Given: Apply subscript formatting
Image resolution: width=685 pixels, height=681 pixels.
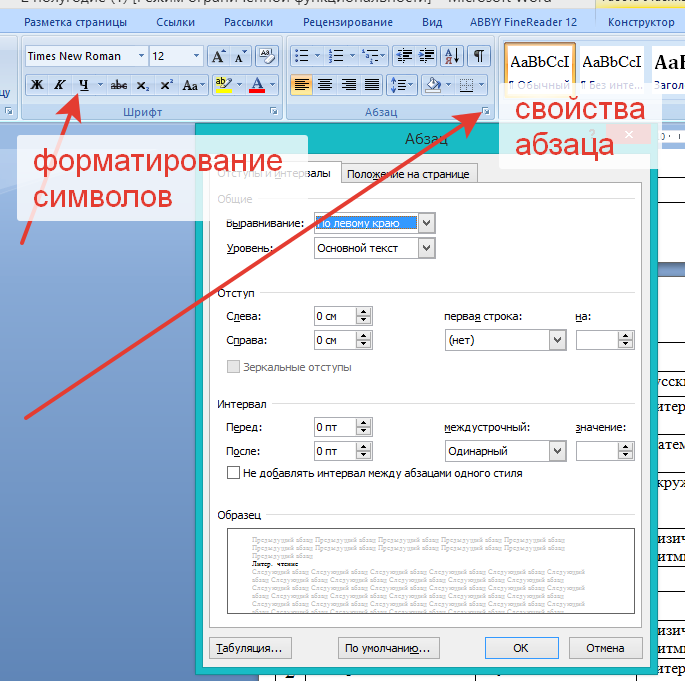Looking at the screenshot, I should [142, 85].
